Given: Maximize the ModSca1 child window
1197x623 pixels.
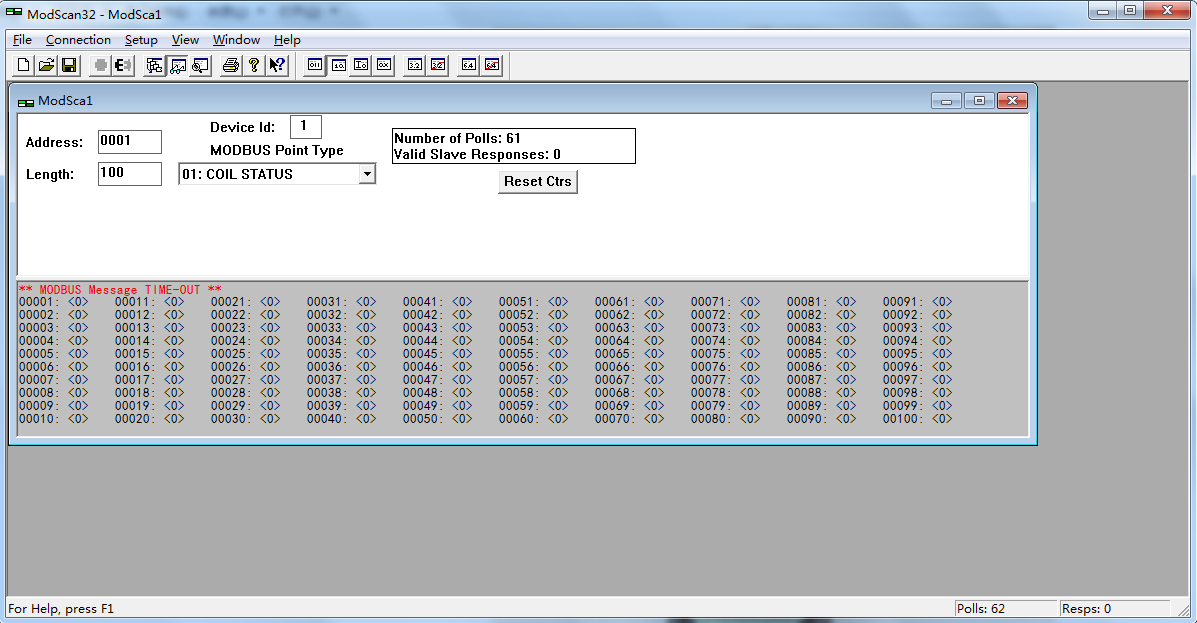Looking at the screenshot, I should 979,100.
